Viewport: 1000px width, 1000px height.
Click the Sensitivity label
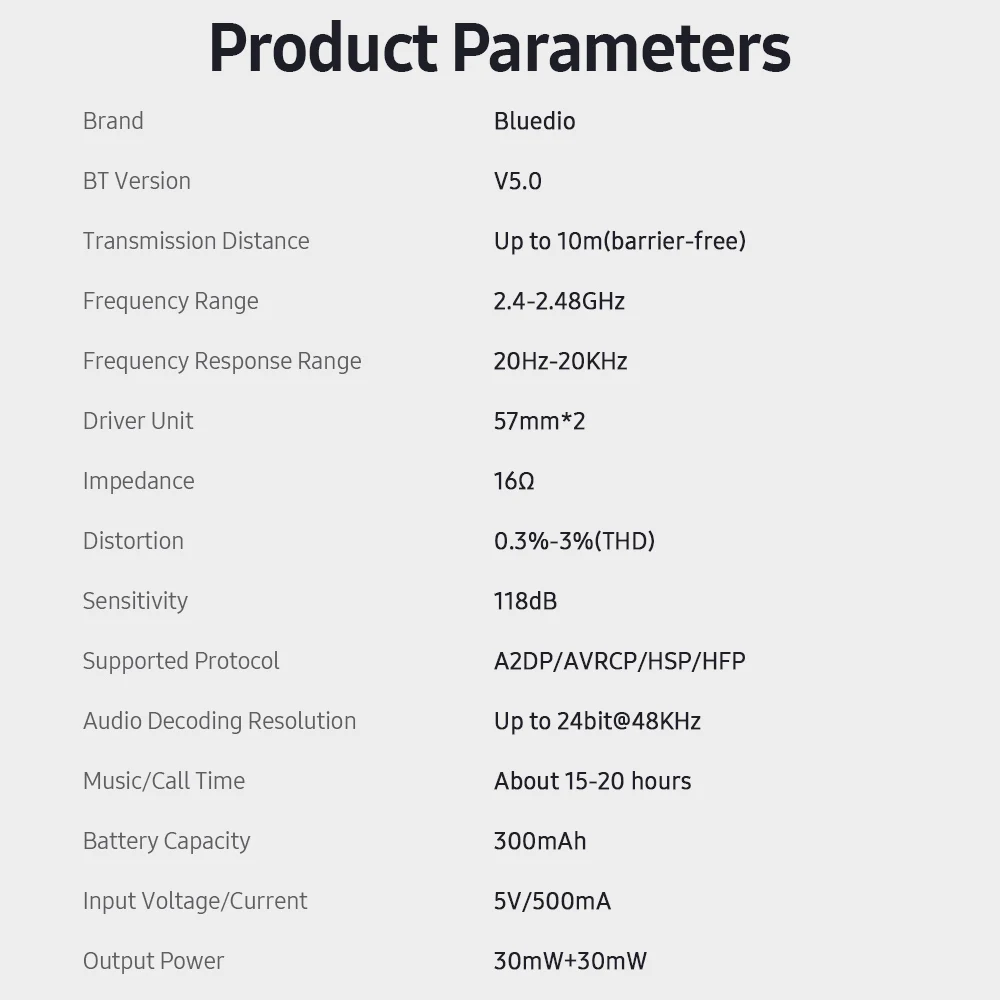135,601
